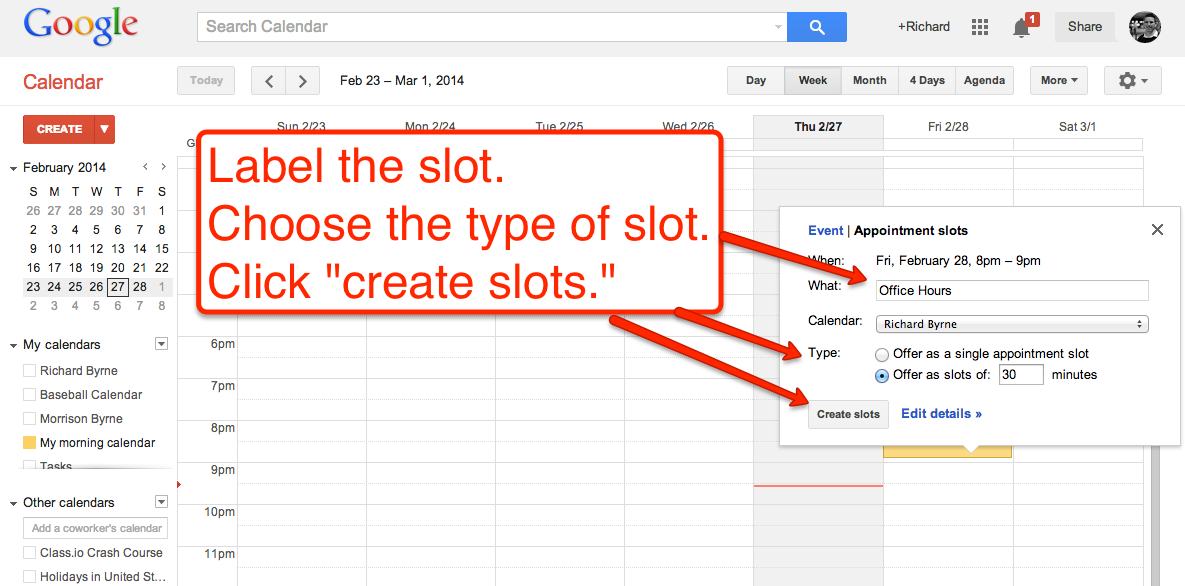Viewport: 1185px width, 586px height.
Task: Switch to Week view
Action: (x=812, y=80)
